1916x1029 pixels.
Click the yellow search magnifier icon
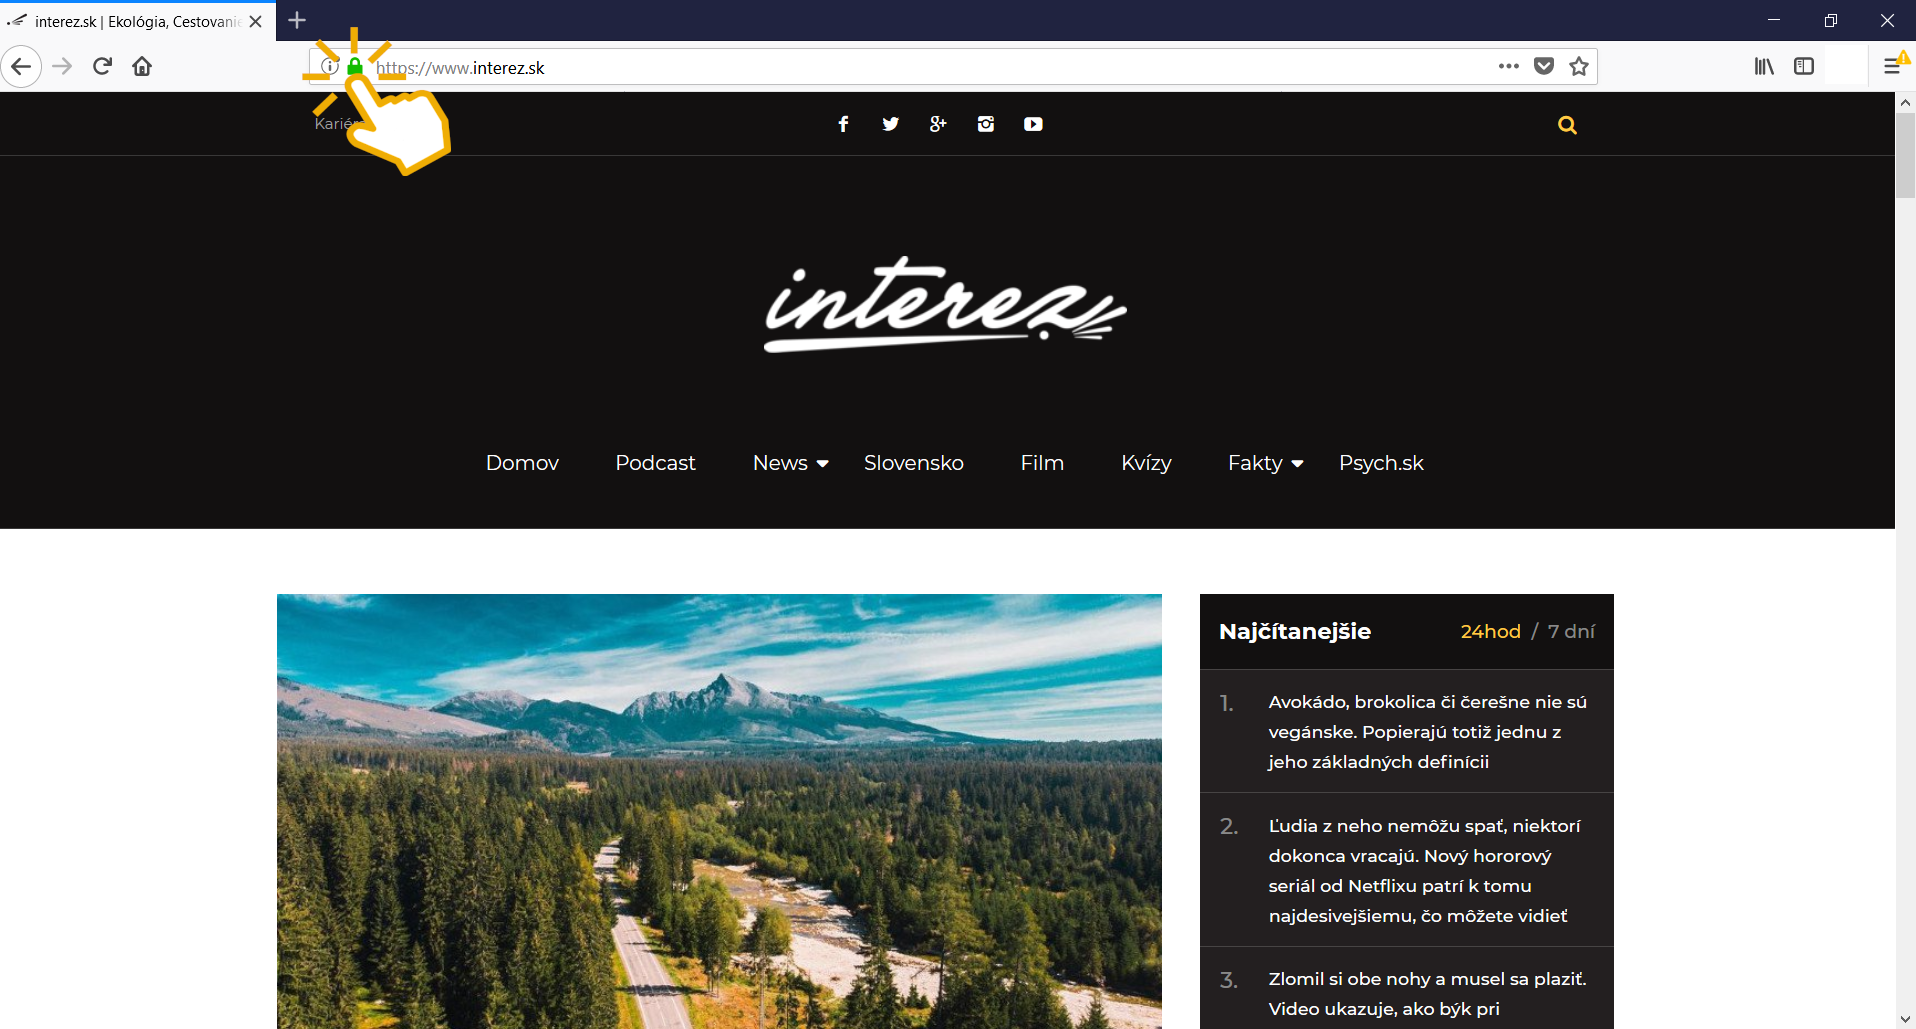click(x=1567, y=125)
